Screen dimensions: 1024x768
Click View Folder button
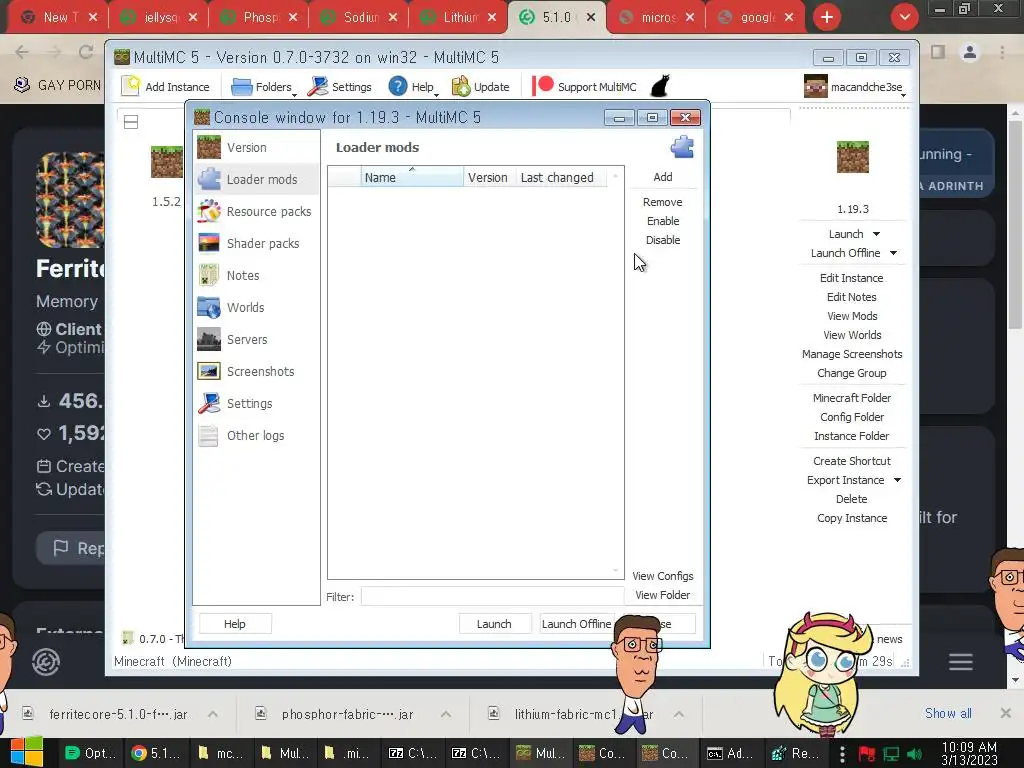[x=663, y=595]
